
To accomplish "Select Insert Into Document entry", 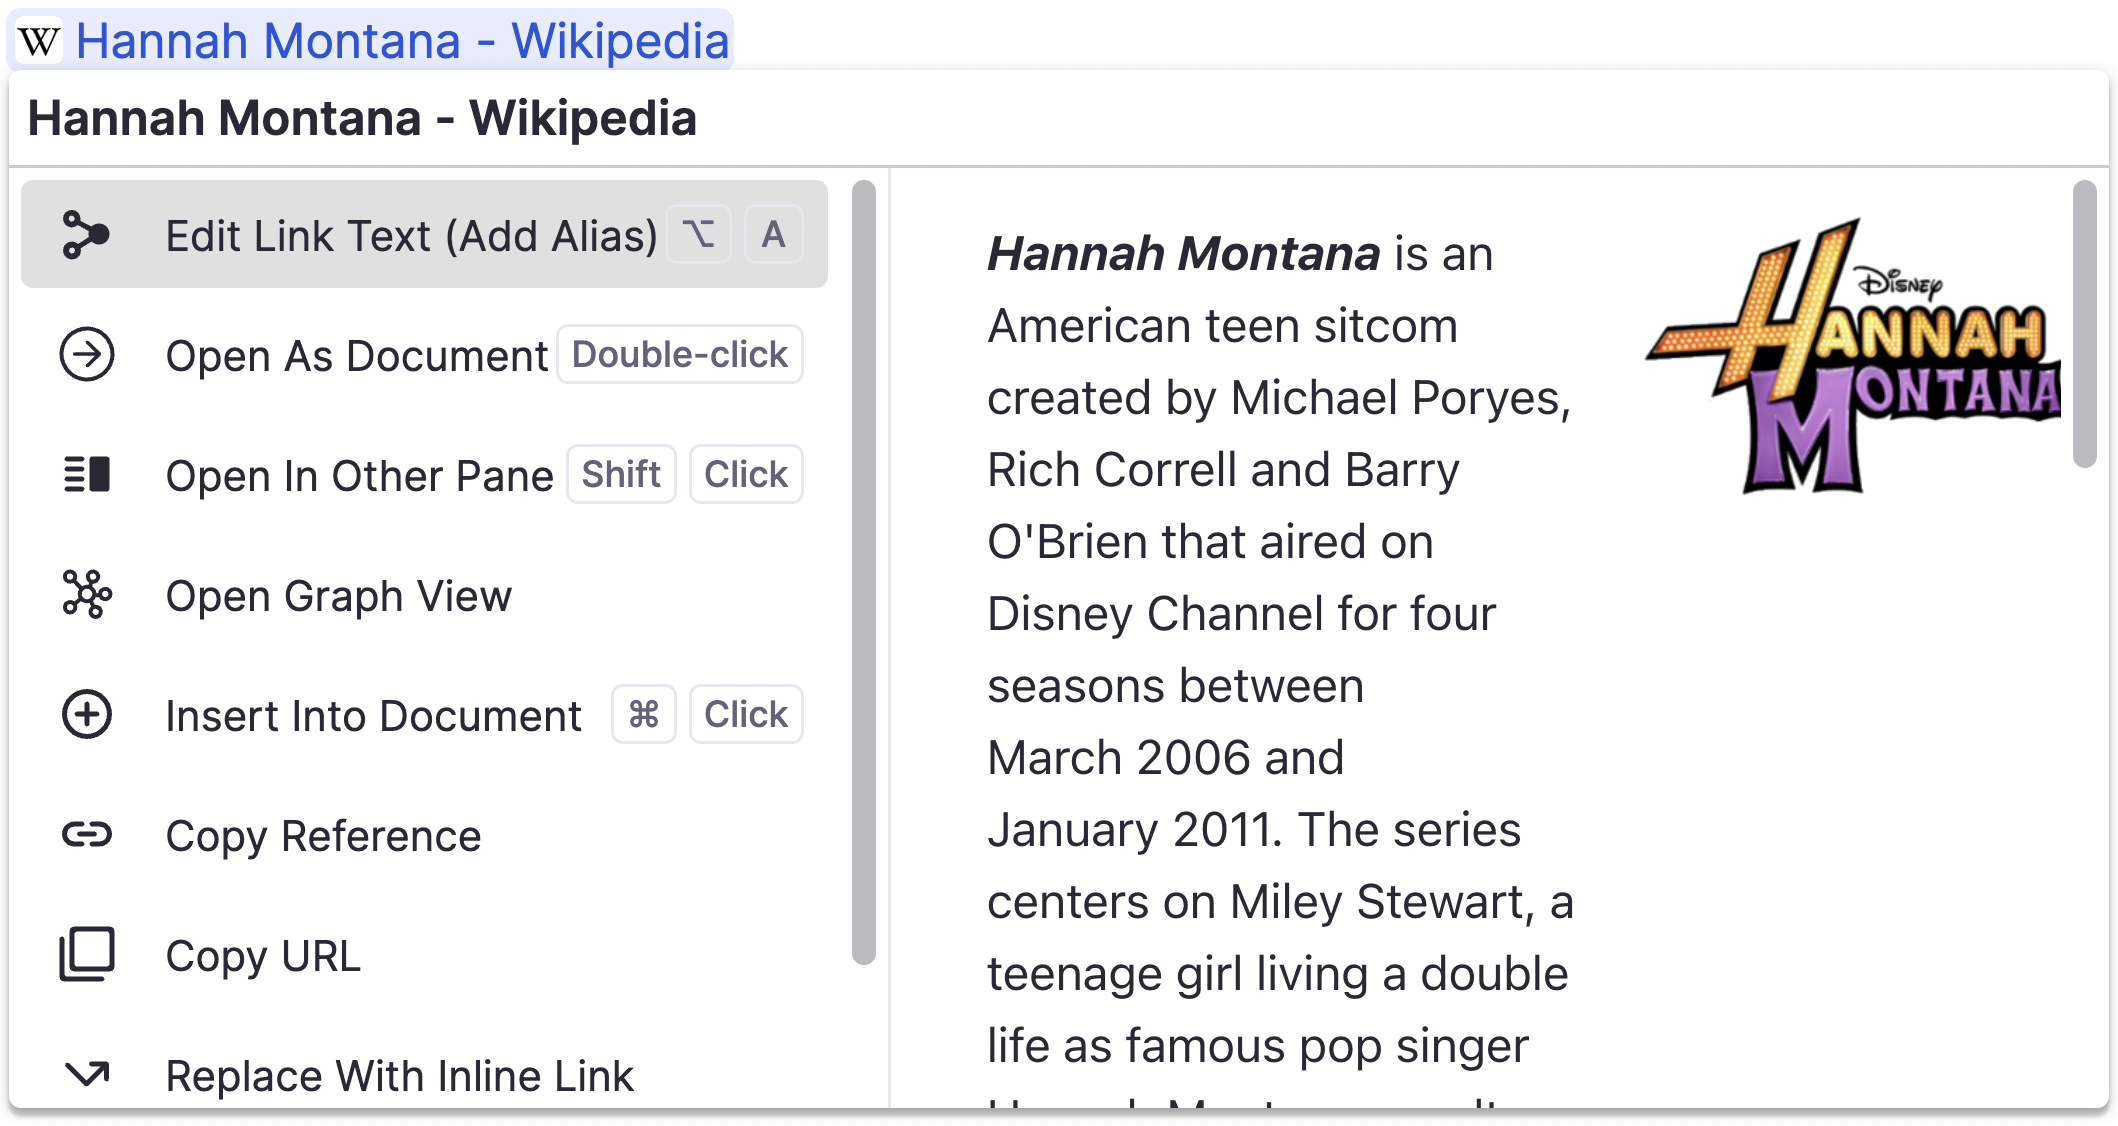I will [424, 715].
